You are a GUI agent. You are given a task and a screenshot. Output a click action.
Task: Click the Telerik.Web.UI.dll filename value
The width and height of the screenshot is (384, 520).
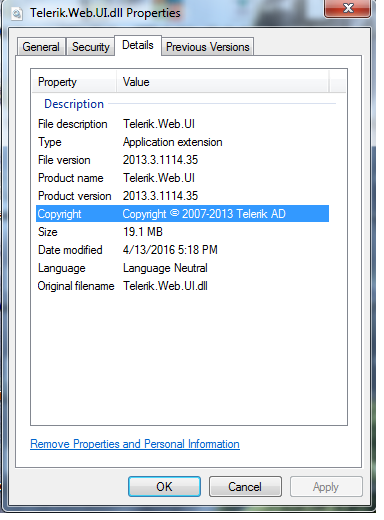(x=165, y=286)
